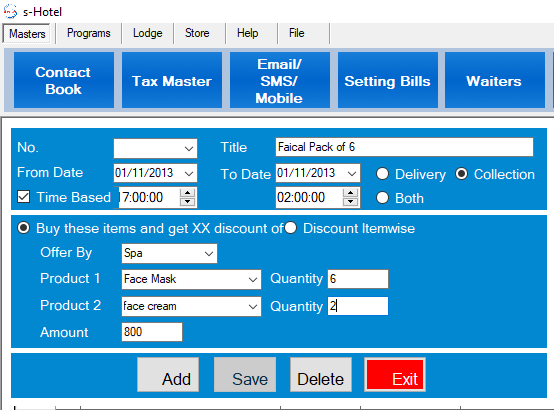This screenshot has height=410, width=554.
Task: Select the Both radio button
Action: coord(382,198)
